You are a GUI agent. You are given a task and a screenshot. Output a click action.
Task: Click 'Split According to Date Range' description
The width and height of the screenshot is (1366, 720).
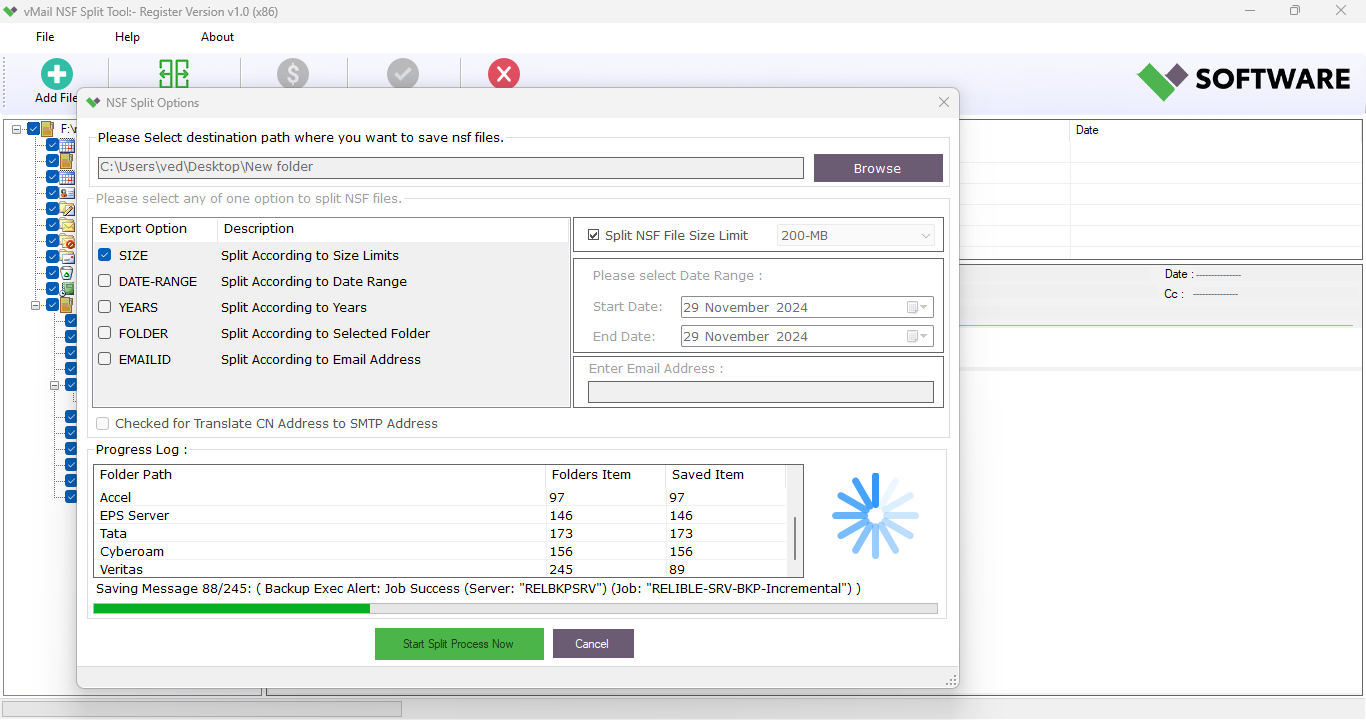point(314,281)
